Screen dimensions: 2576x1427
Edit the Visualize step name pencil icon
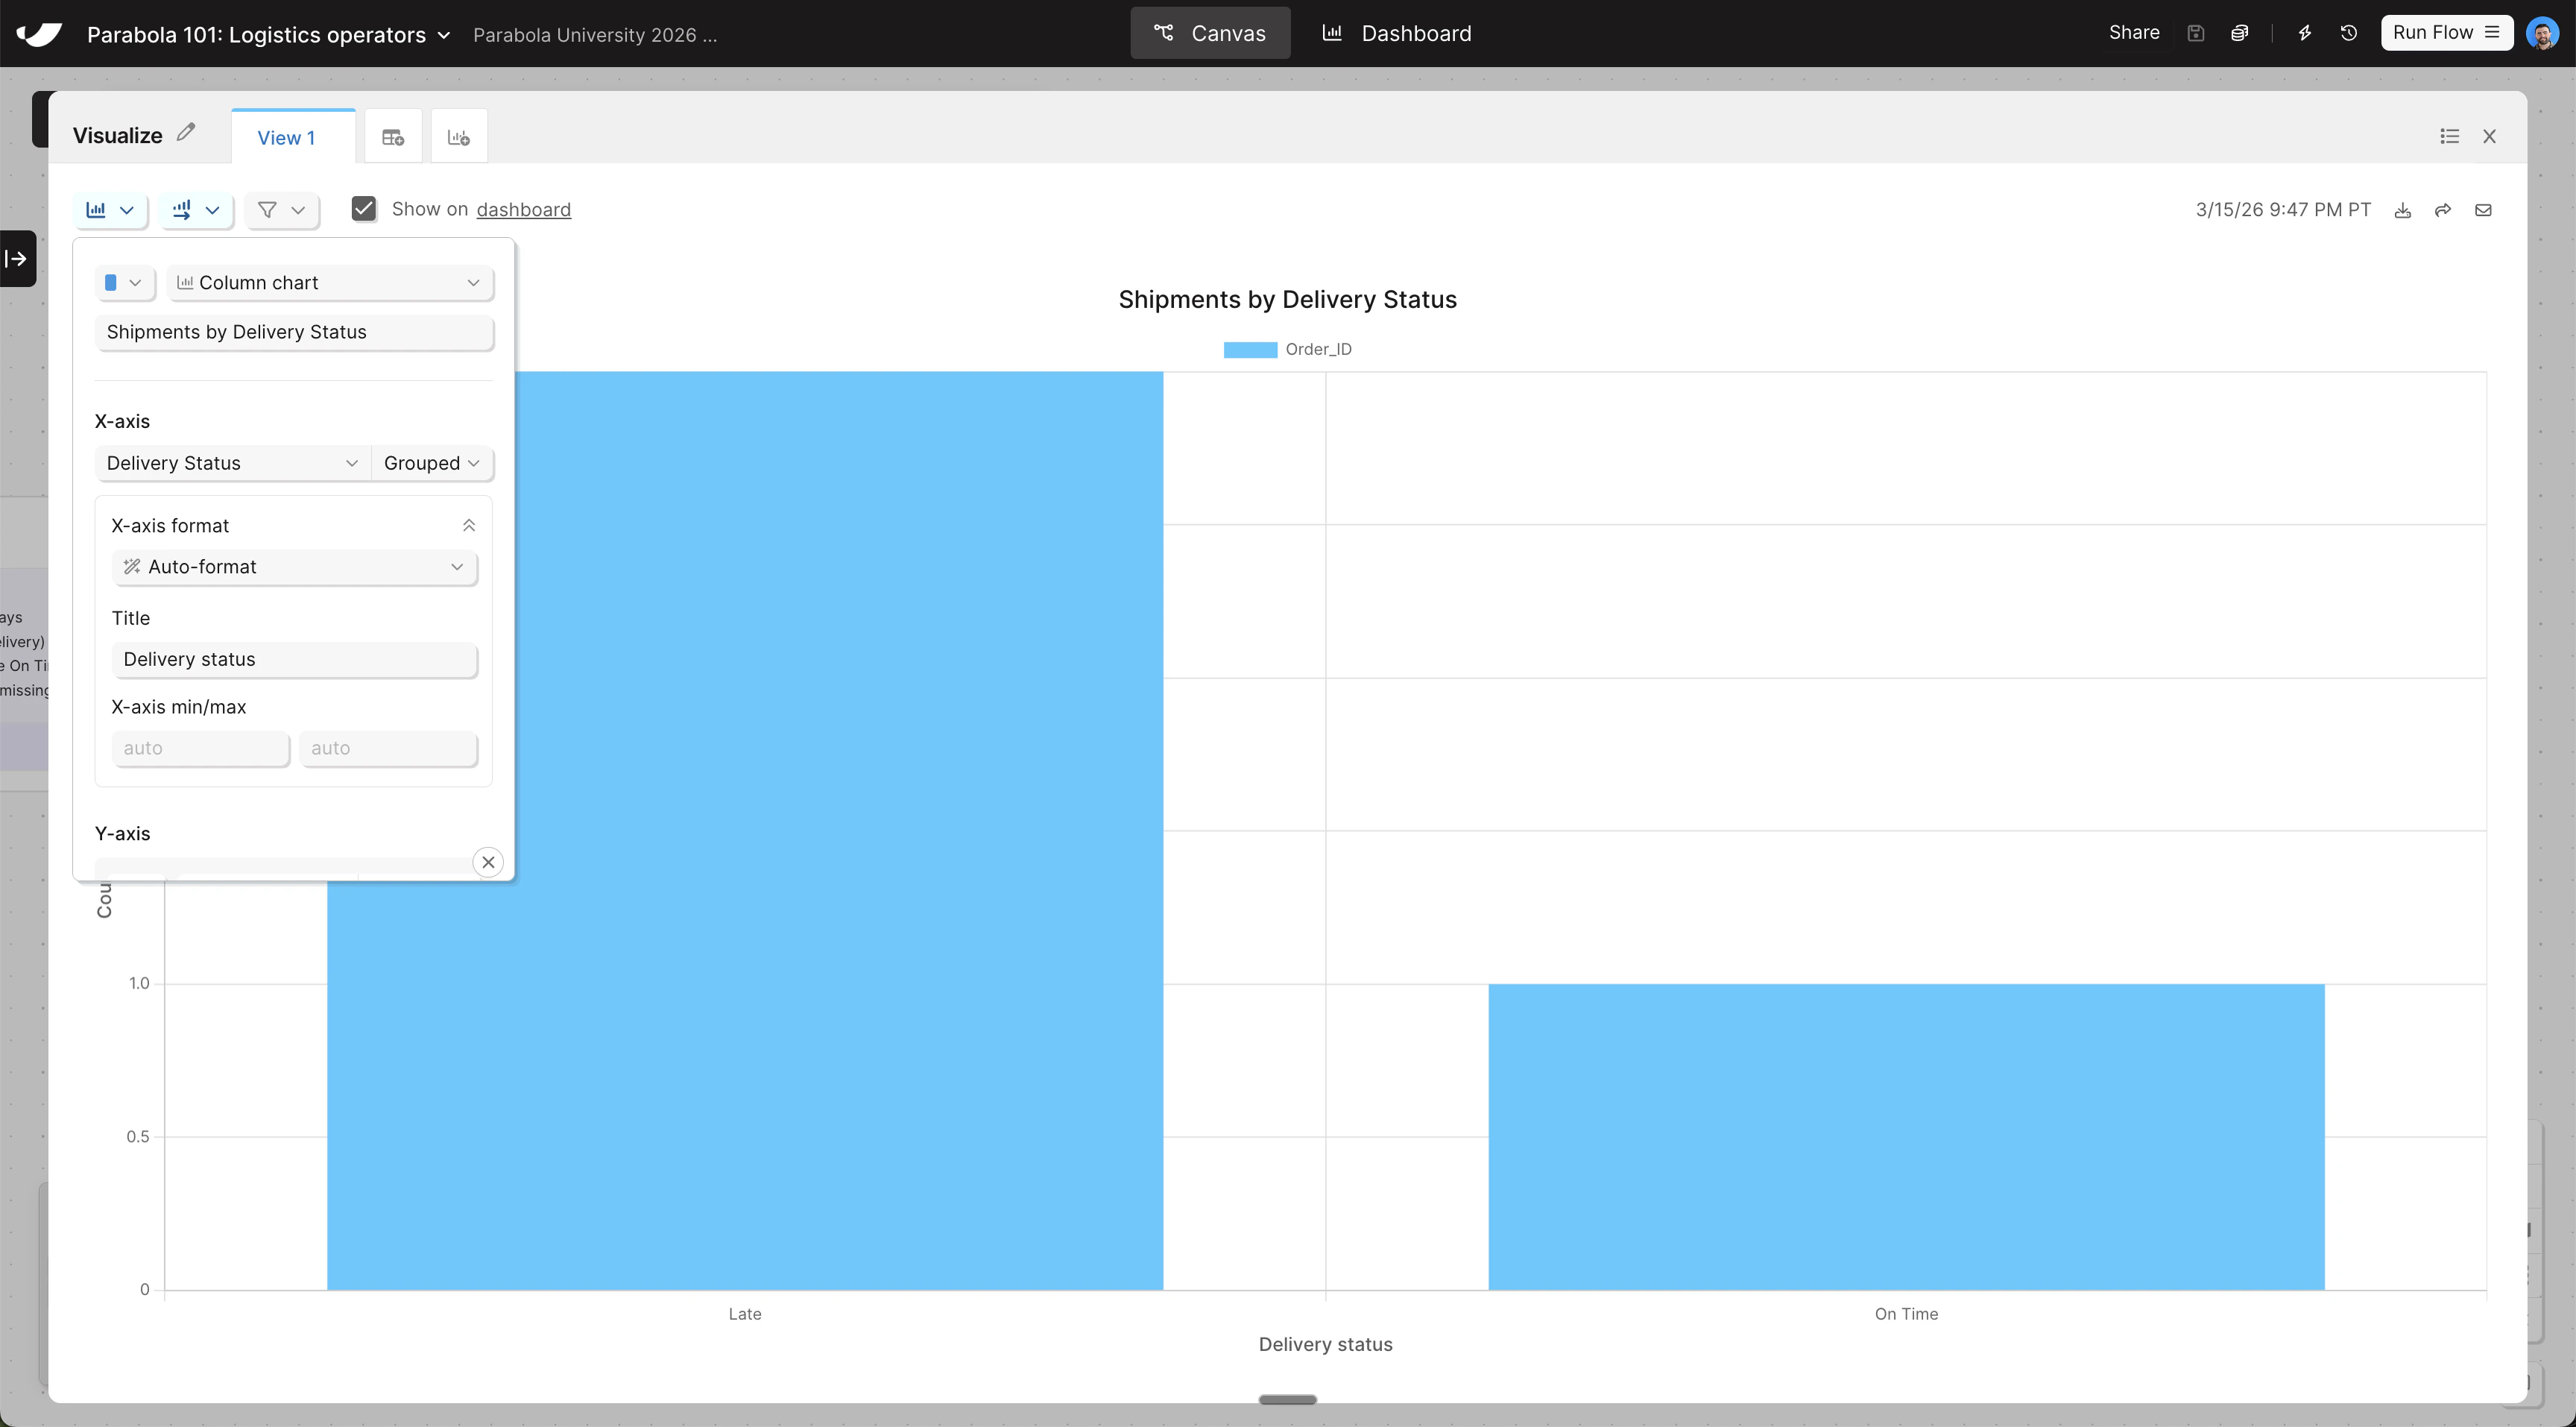pos(186,133)
